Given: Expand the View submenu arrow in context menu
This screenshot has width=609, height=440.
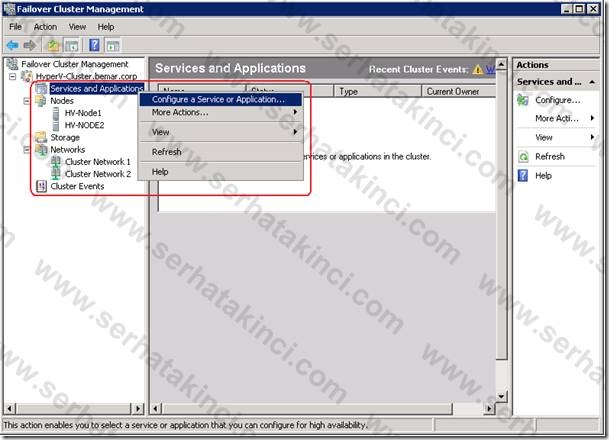Looking at the screenshot, I should coord(296,132).
